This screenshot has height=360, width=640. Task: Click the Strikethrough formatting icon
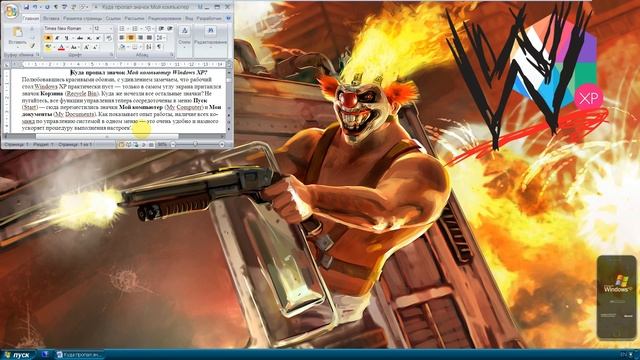(80, 38)
